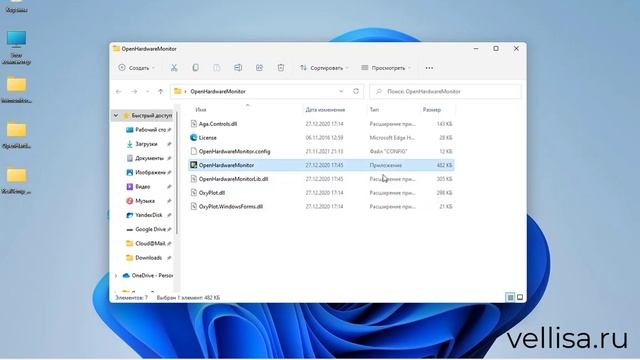The width and height of the screenshot is (640, 360).
Task: Open Видео in sidebar
Action: 149,187
